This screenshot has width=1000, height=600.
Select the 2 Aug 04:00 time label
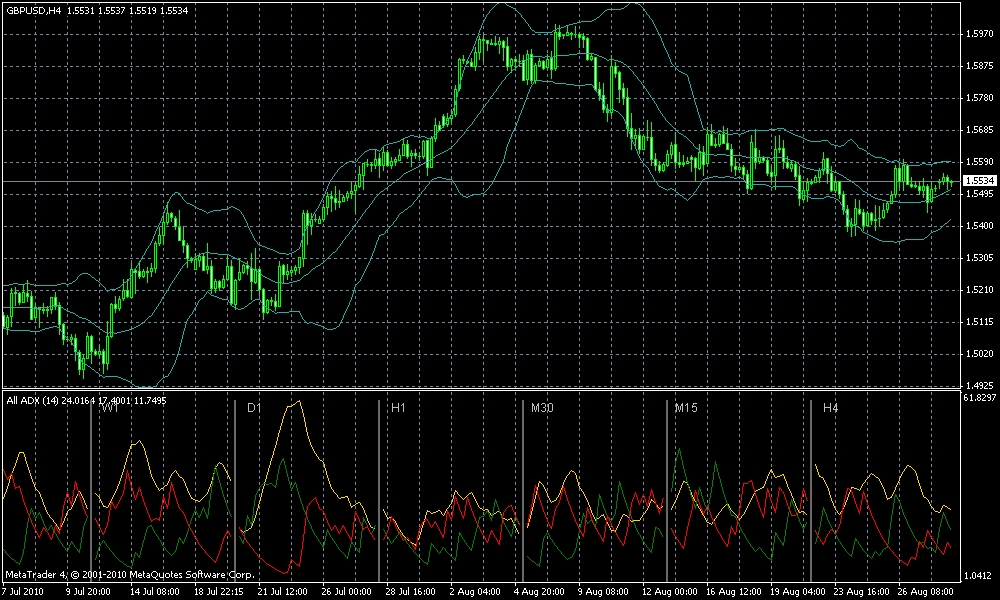tap(474, 592)
